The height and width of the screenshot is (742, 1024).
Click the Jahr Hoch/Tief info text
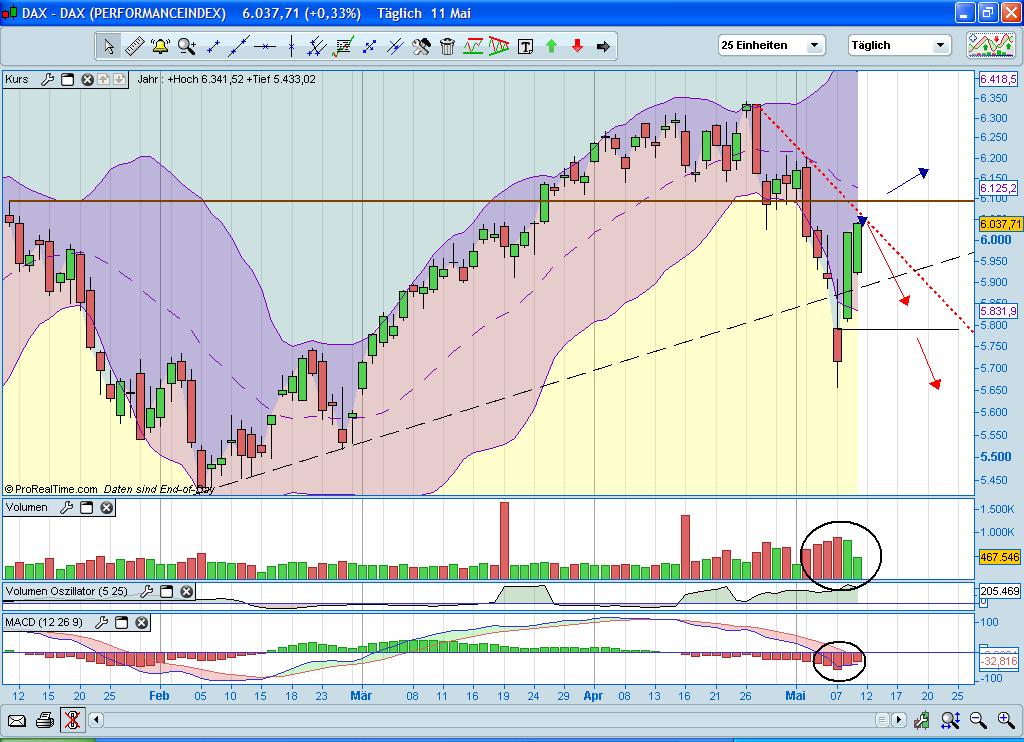point(227,80)
